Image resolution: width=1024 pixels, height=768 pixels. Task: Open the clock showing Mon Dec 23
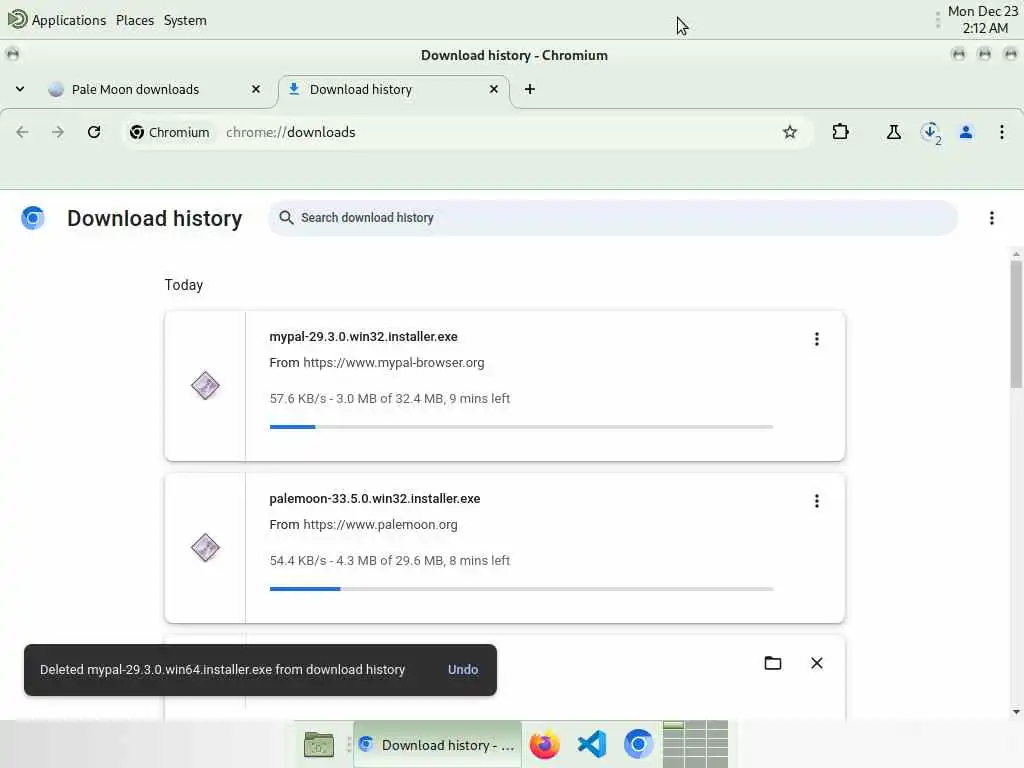(x=983, y=20)
